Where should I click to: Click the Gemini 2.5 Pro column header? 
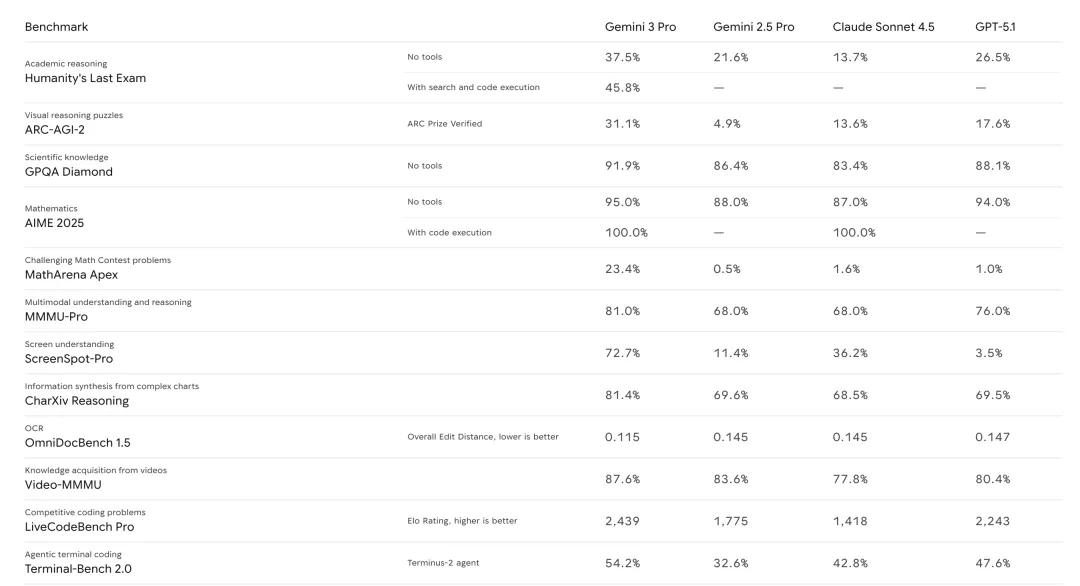click(x=753, y=27)
